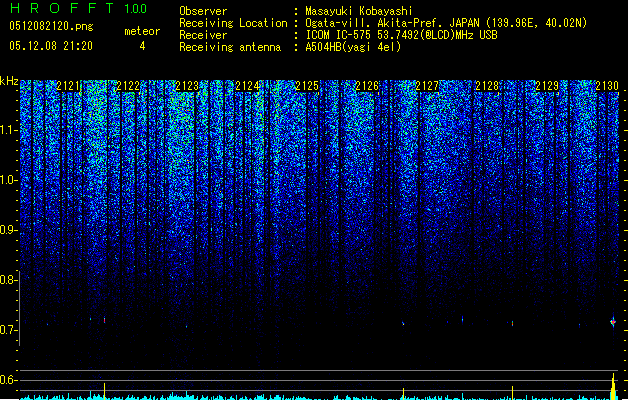Click the Receiving Location label
The height and width of the screenshot is (400, 629).
coord(233,23)
